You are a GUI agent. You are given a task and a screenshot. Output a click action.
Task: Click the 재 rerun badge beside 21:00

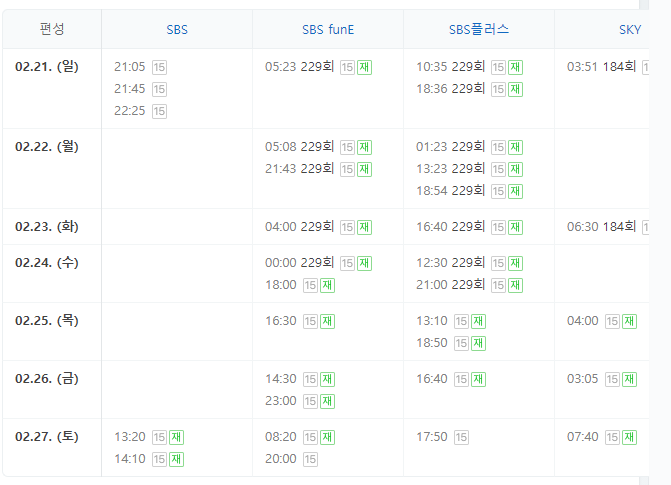(x=515, y=285)
